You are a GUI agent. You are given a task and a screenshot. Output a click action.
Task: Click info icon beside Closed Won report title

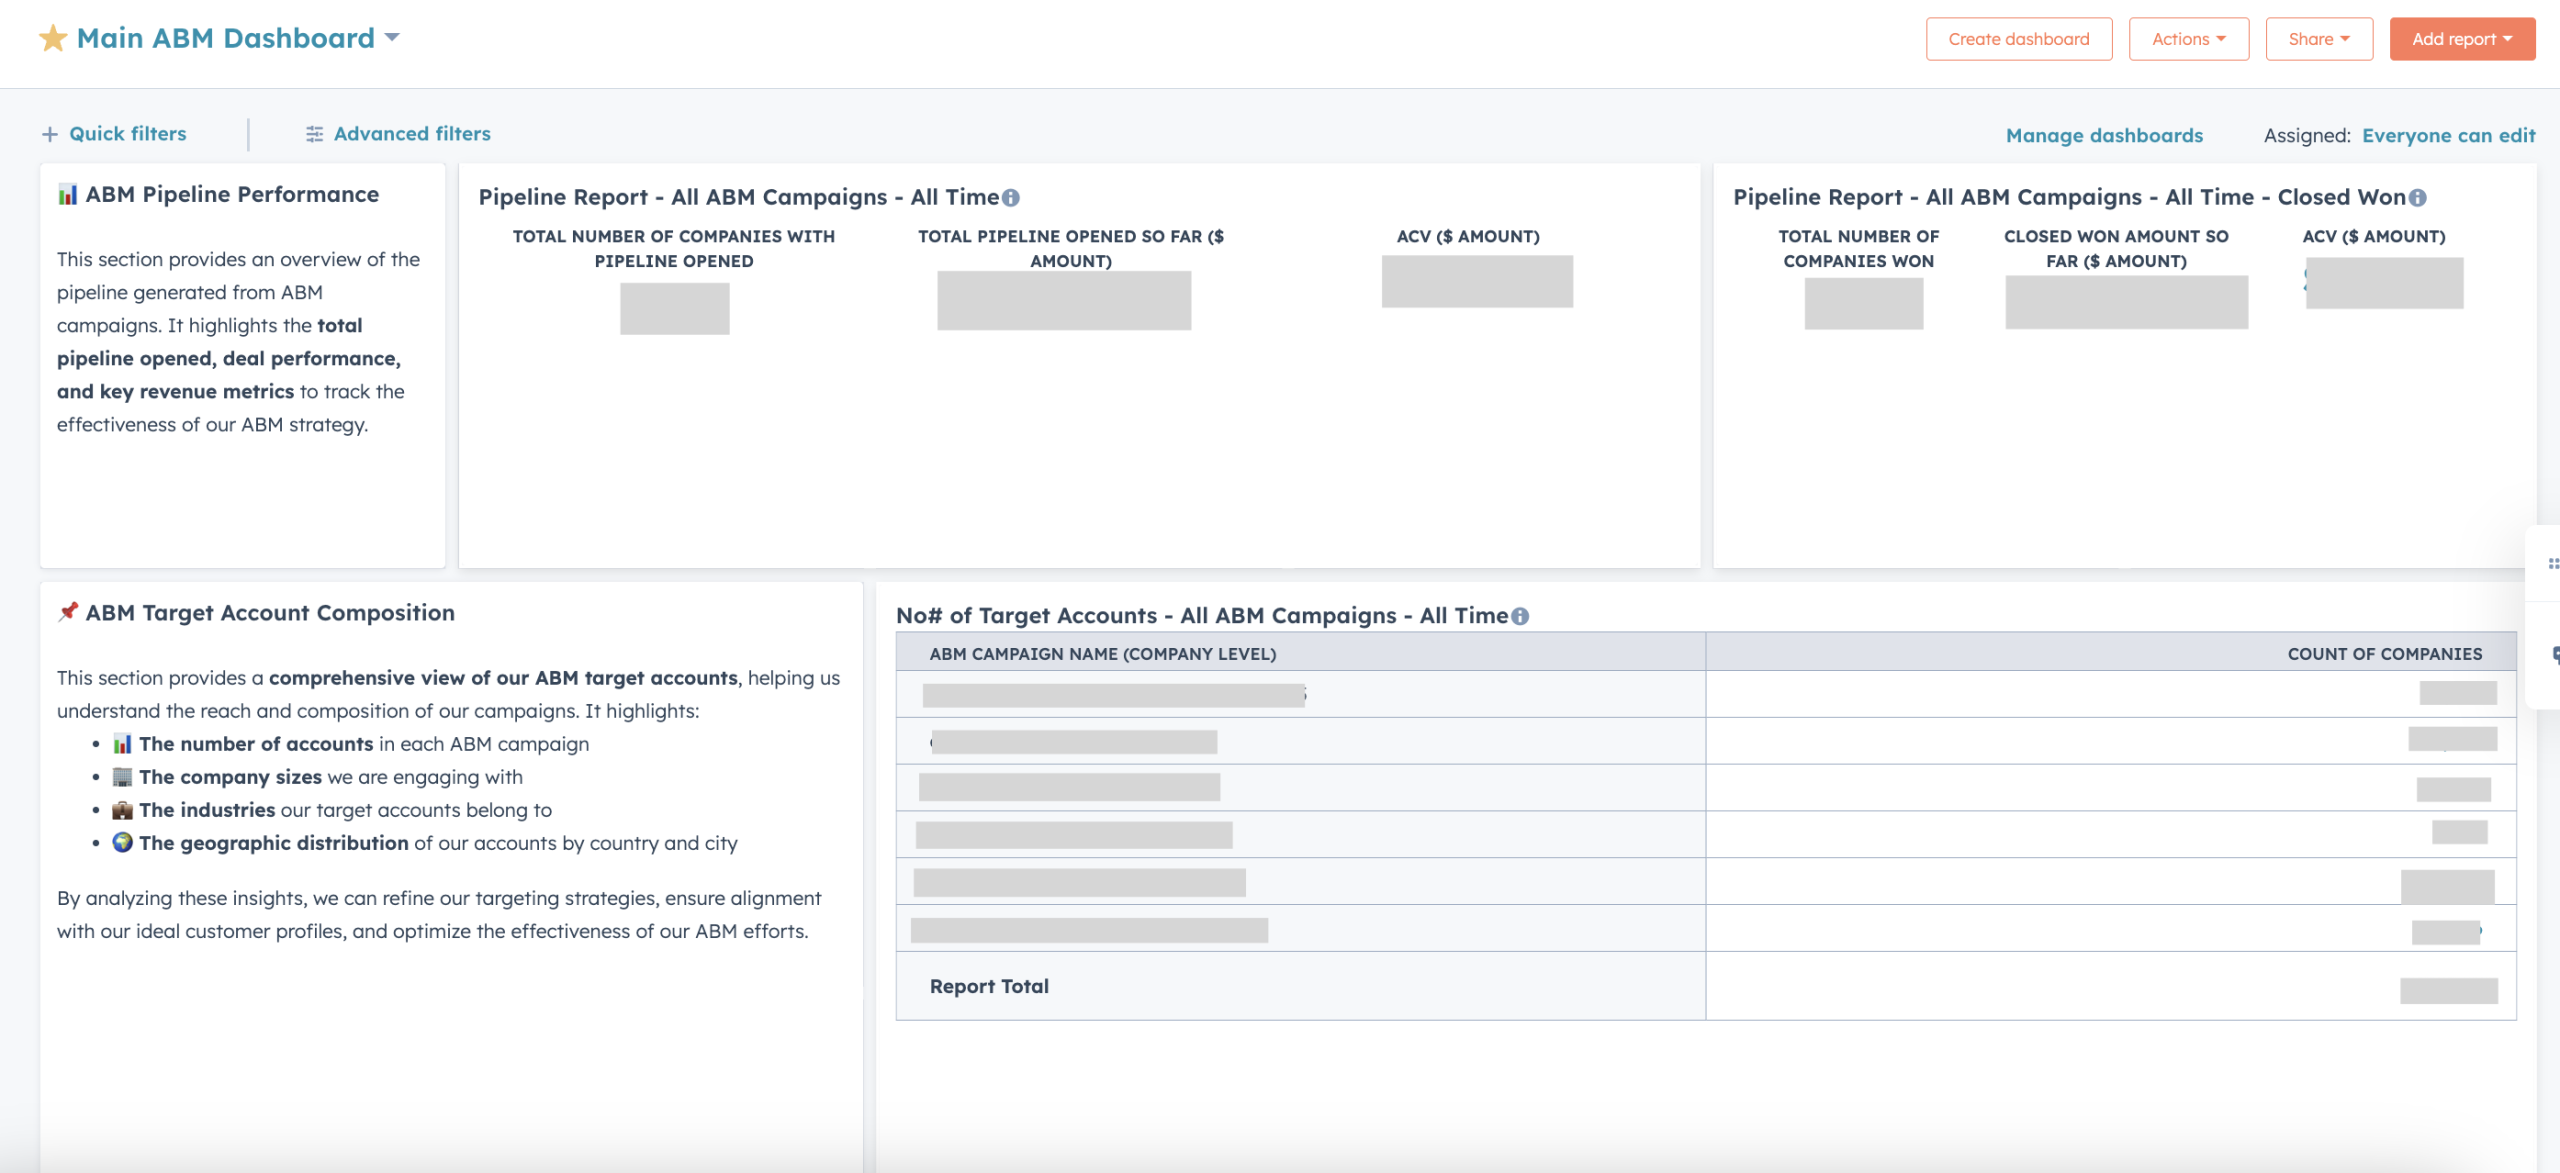click(2417, 198)
